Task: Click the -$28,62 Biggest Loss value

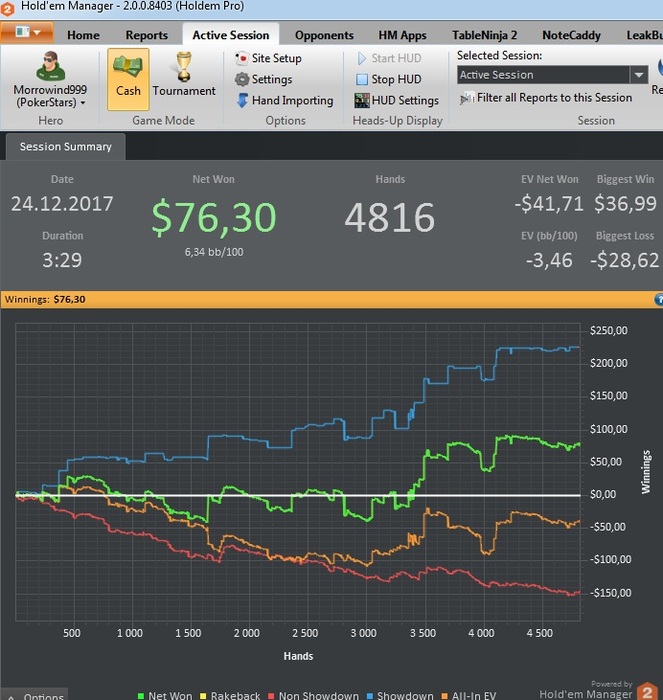Action: pyautogui.click(x=625, y=260)
